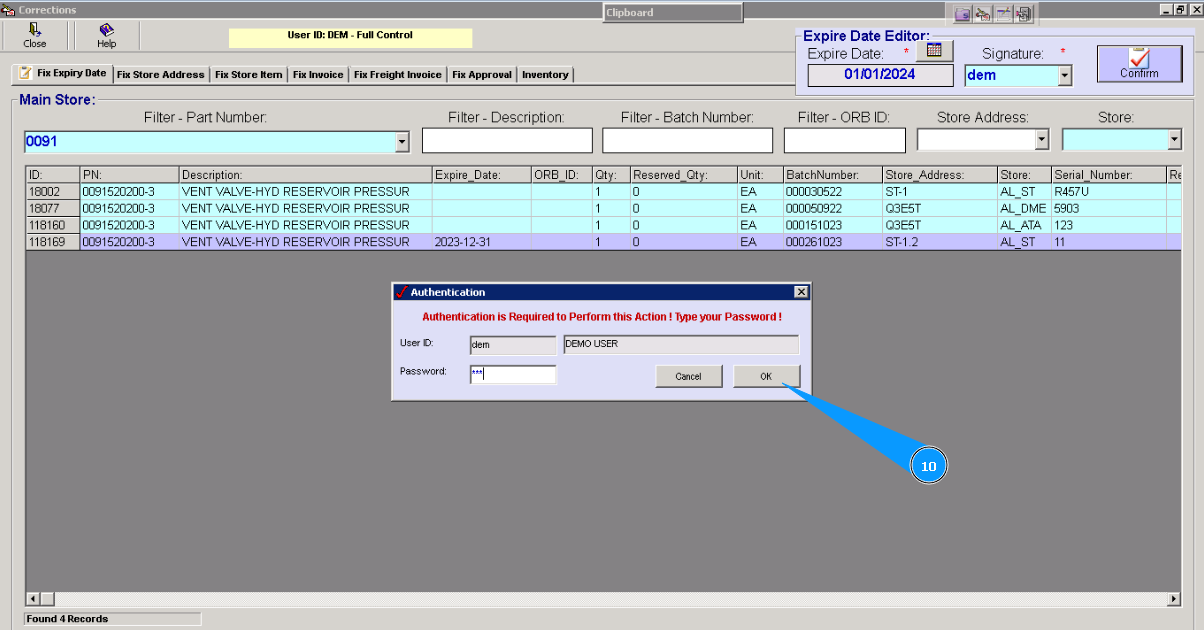Screen dimensions: 1204x633
Task: Click the Confirm checkmark button
Action: [x=1139, y=62]
